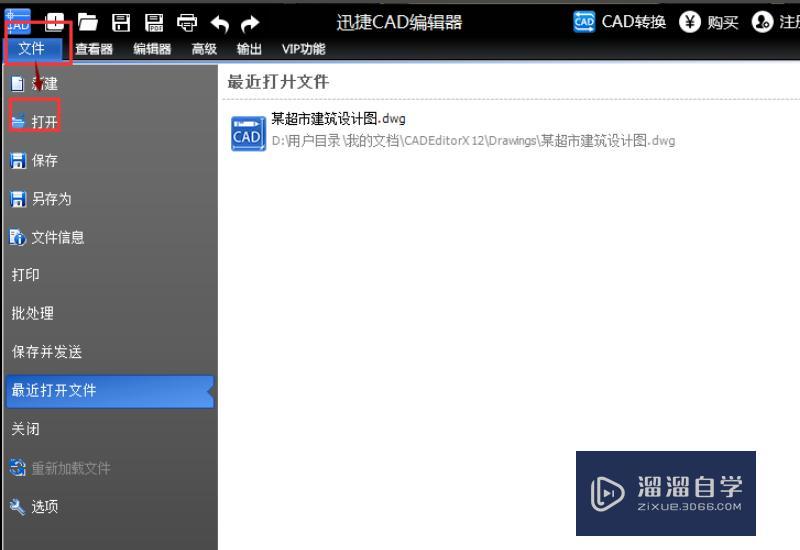Click the save disk icon in toolbar
The width and height of the screenshot is (800, 550).
pos(121,22)
